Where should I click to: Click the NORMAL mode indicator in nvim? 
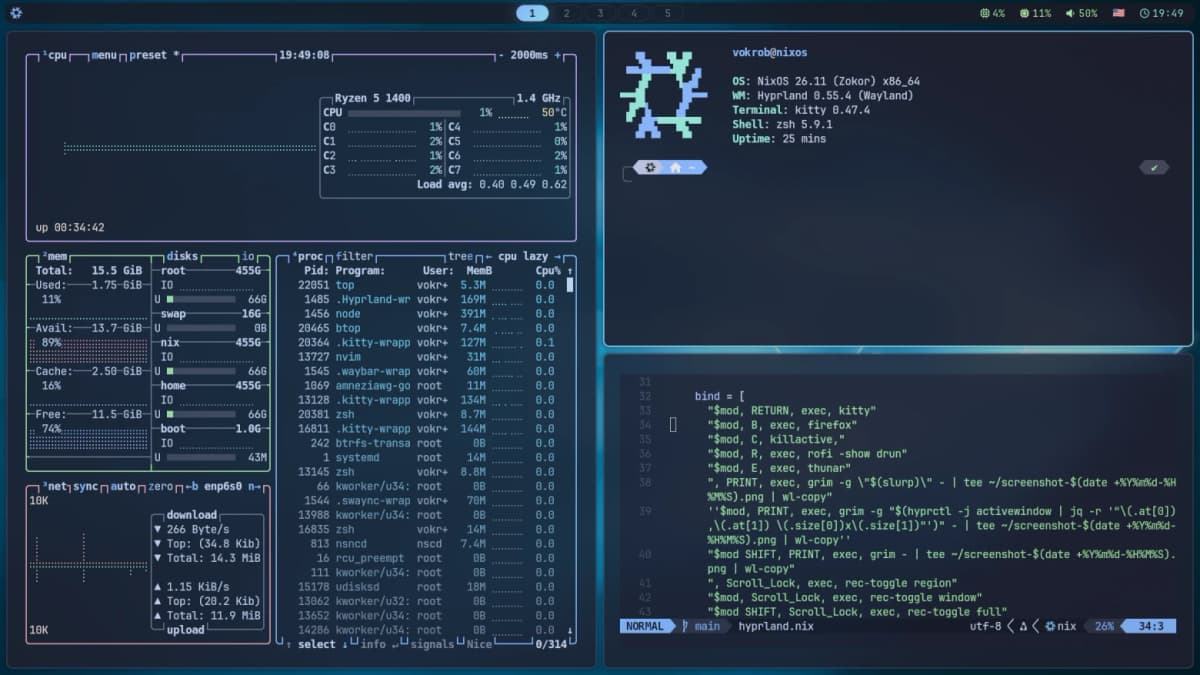pyautogui.click(x=647, y=626)
